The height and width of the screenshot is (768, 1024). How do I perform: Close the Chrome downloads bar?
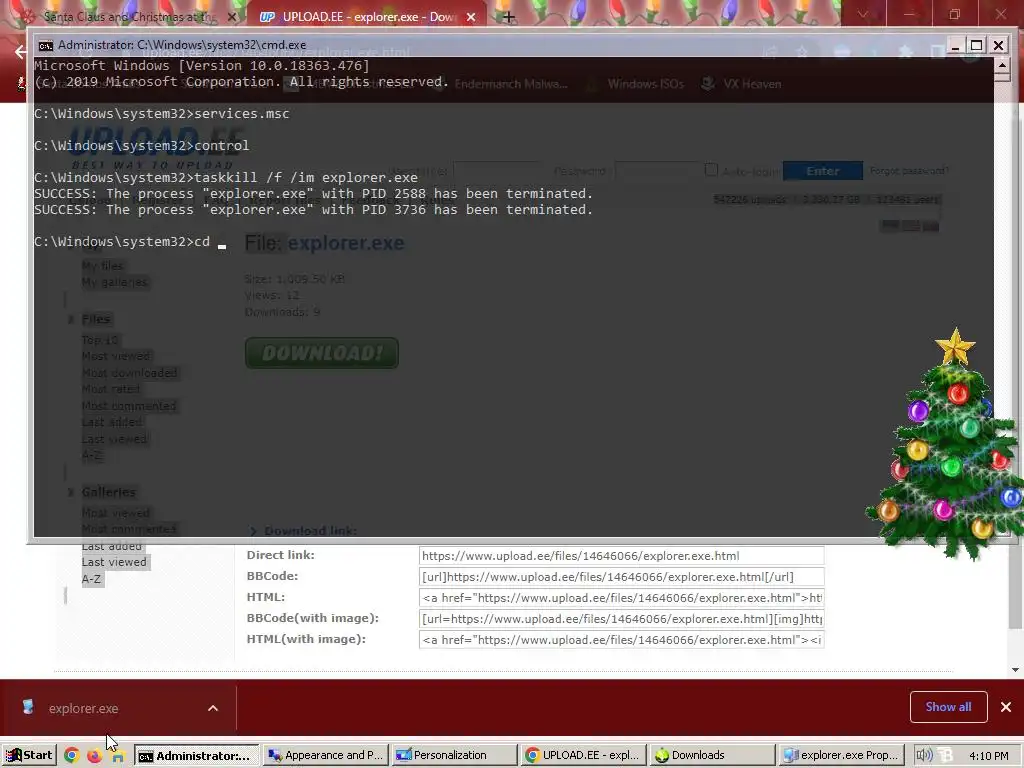tap(1006, 707)
